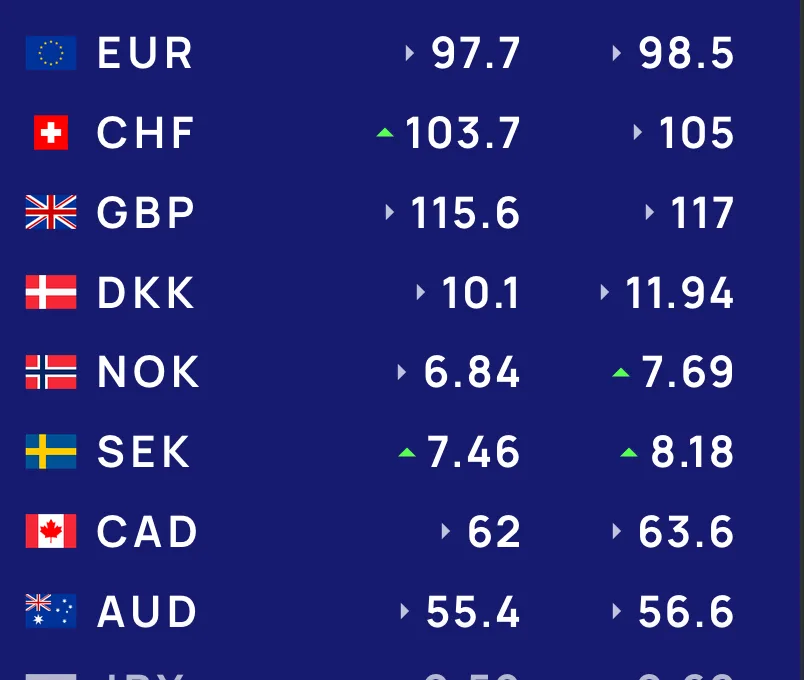The height and width of the screenshot is (680, 804).
Task: Click the CAD sell rate 63.6
Action: [x=686, y=531]
